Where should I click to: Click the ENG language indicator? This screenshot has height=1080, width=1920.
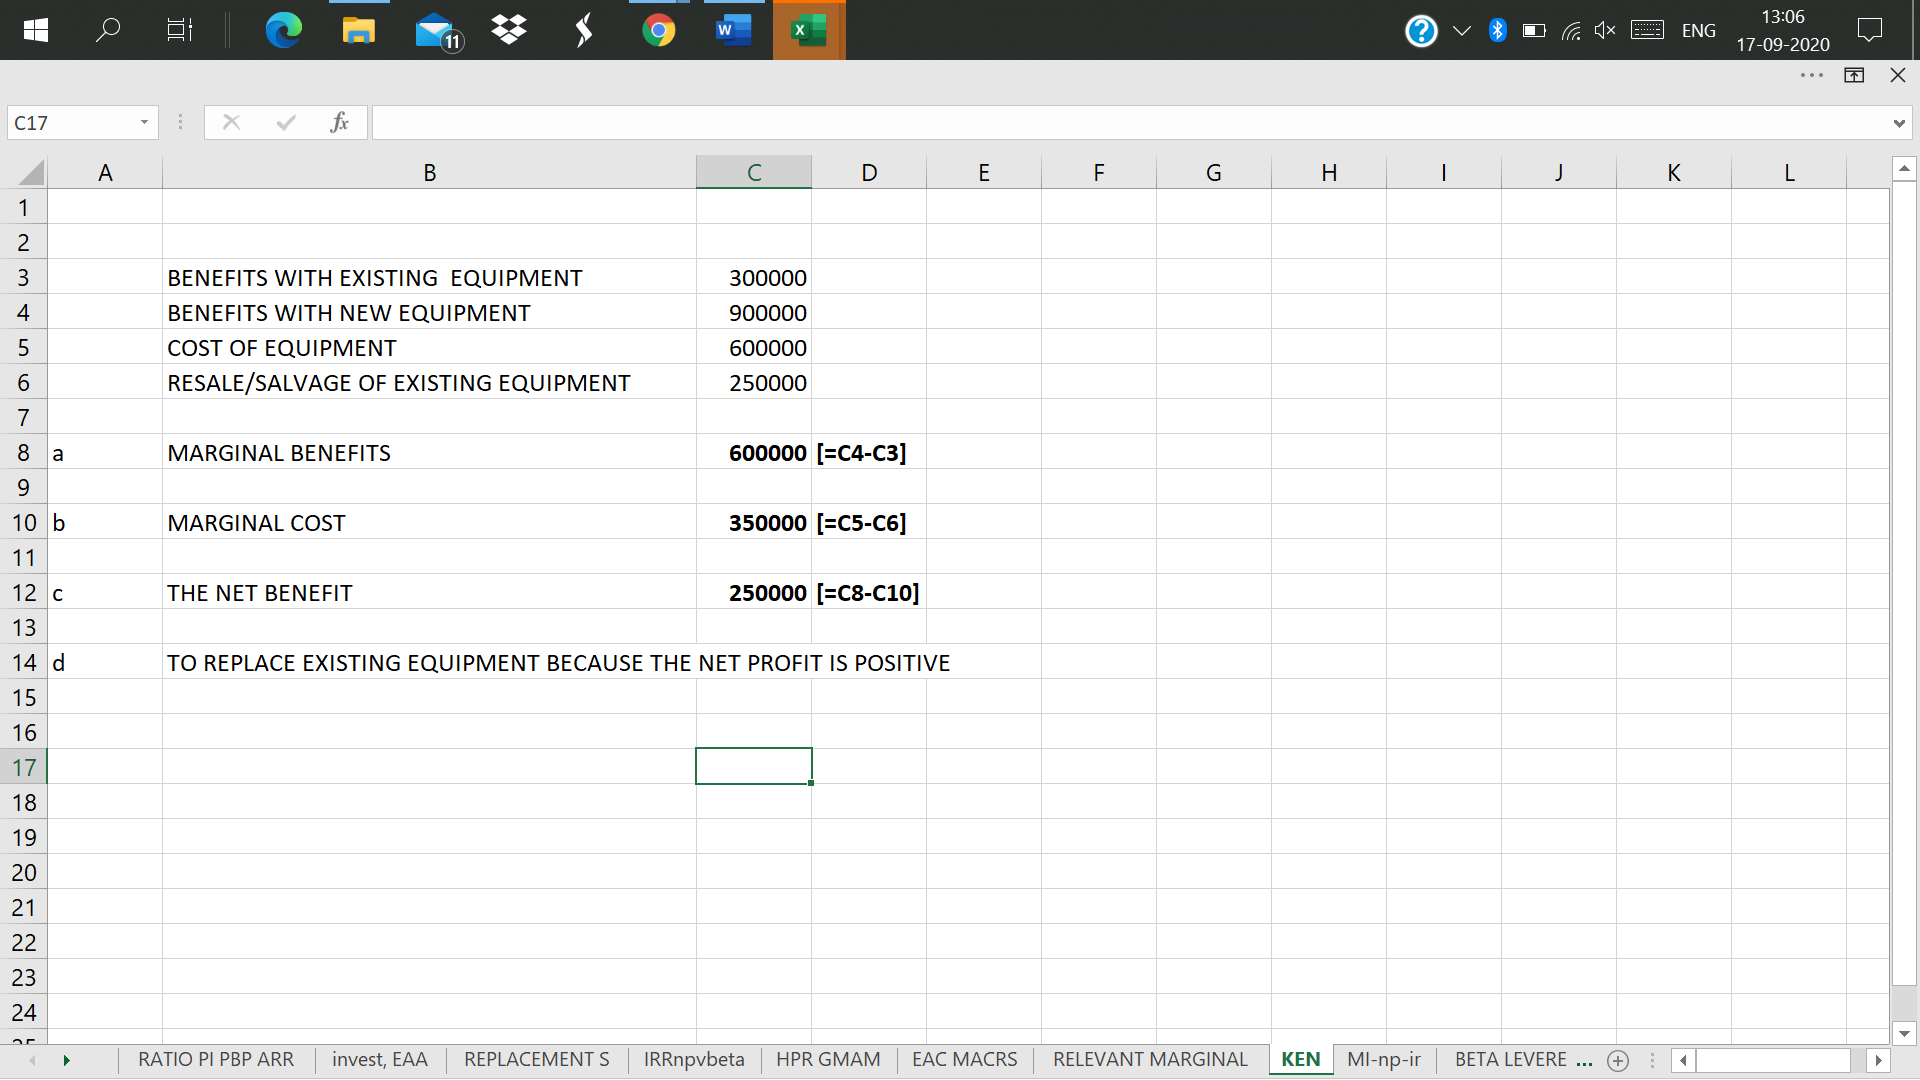pyautogui.click(x=1698, y=30)
